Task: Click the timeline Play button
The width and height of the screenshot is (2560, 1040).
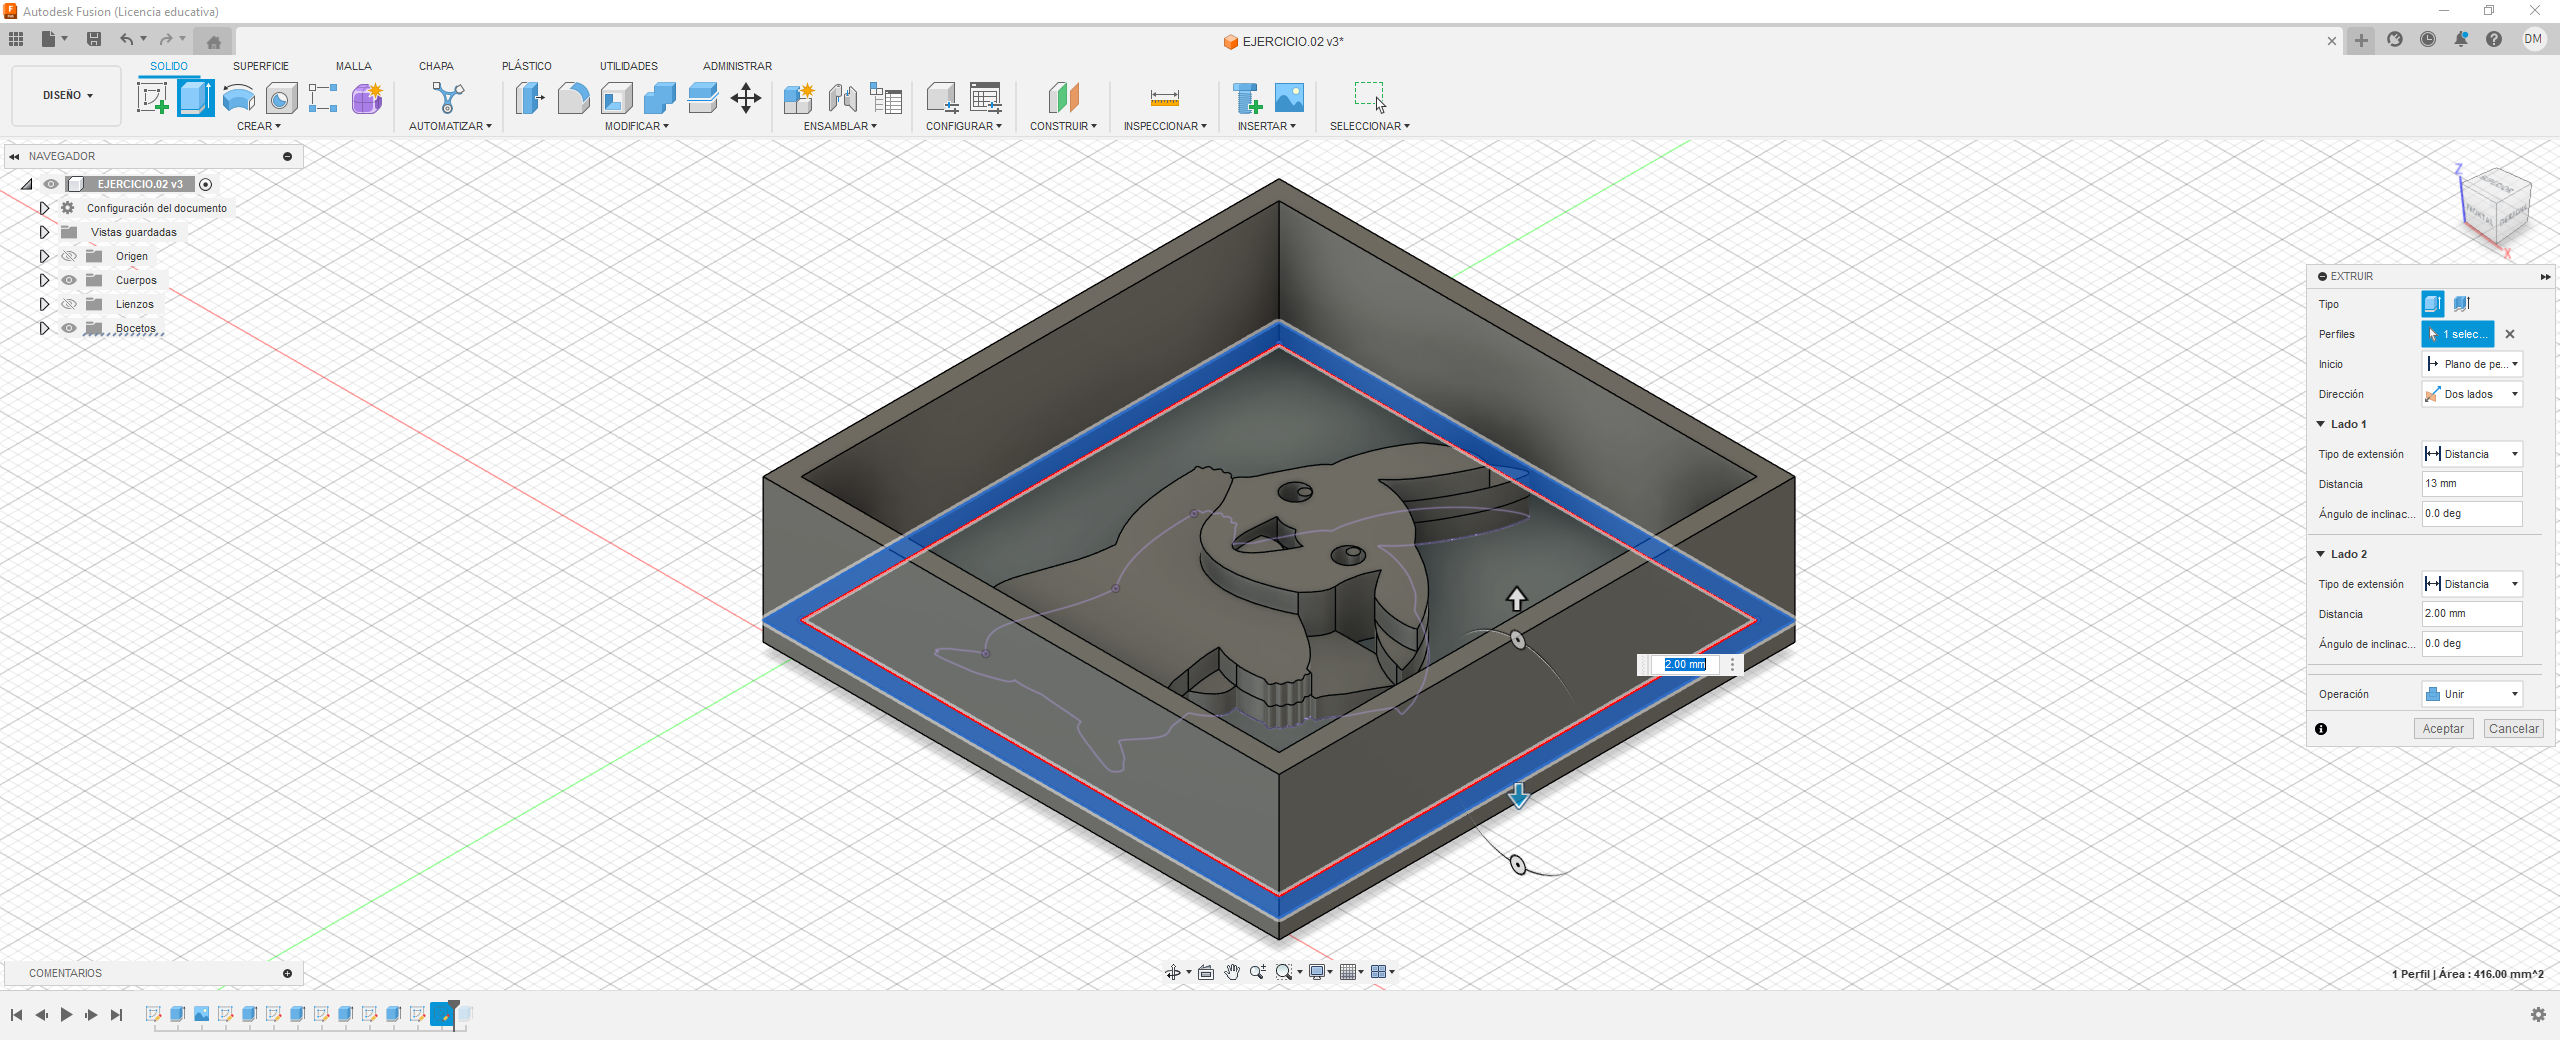Action: pyautogui.click(x=66, y=1014)
